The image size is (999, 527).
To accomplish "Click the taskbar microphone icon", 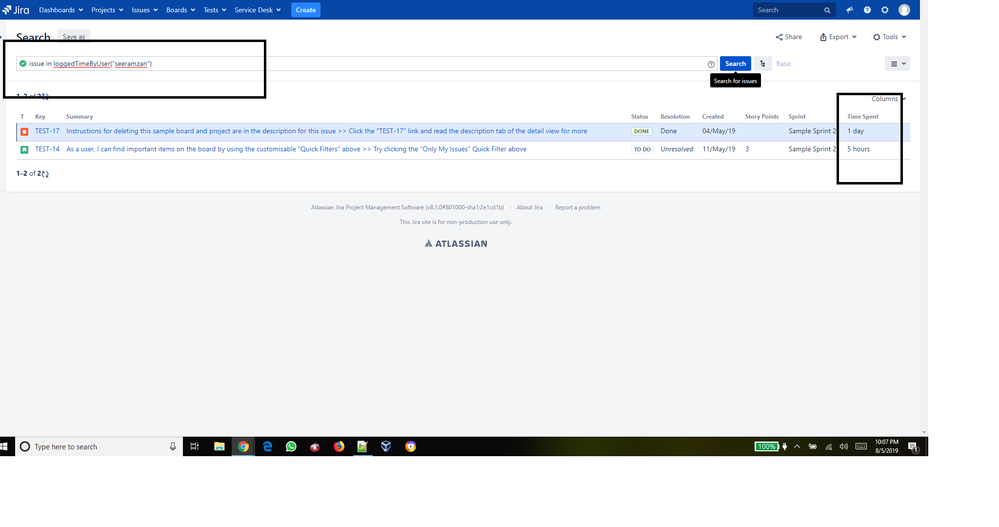I will pos(173,447).
